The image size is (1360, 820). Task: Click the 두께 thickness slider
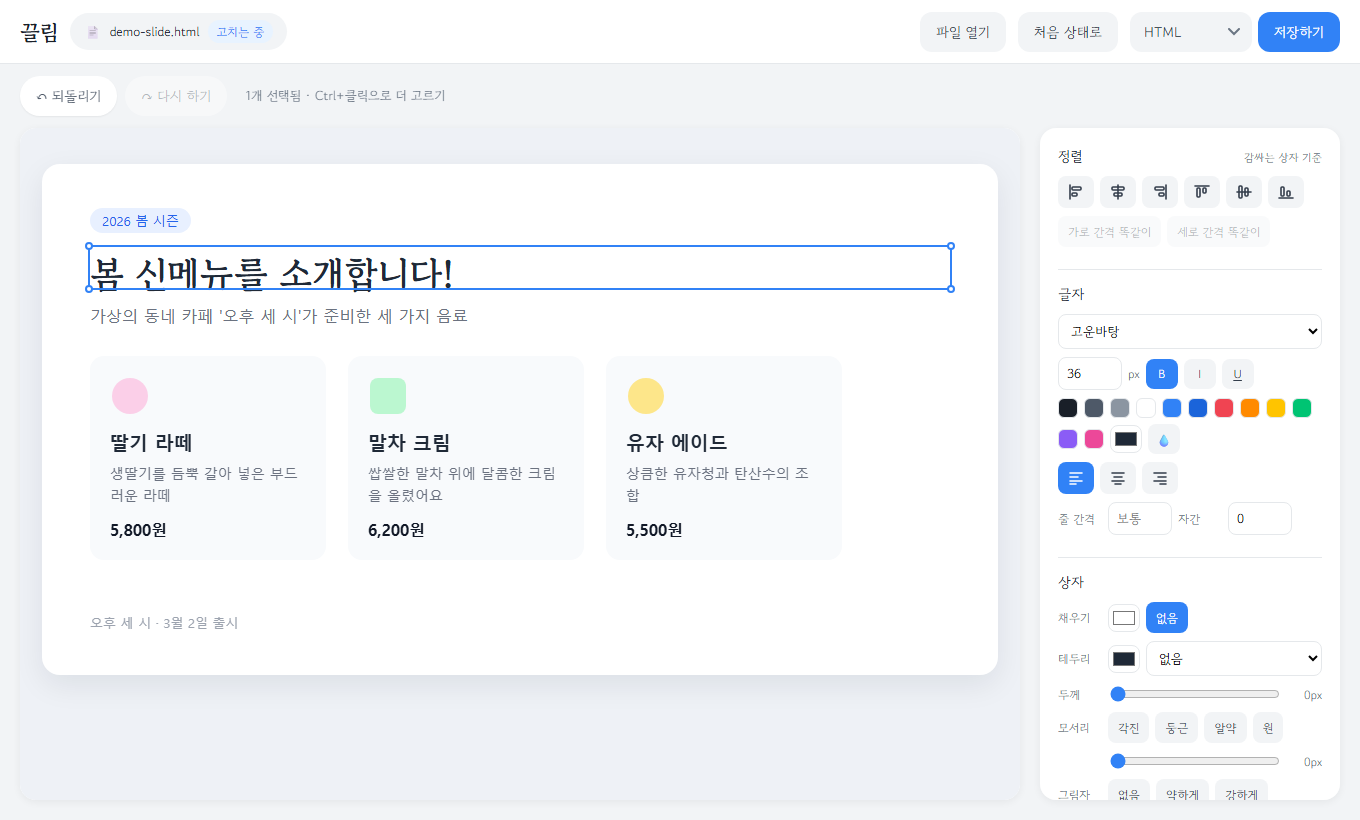[1195, 694]
